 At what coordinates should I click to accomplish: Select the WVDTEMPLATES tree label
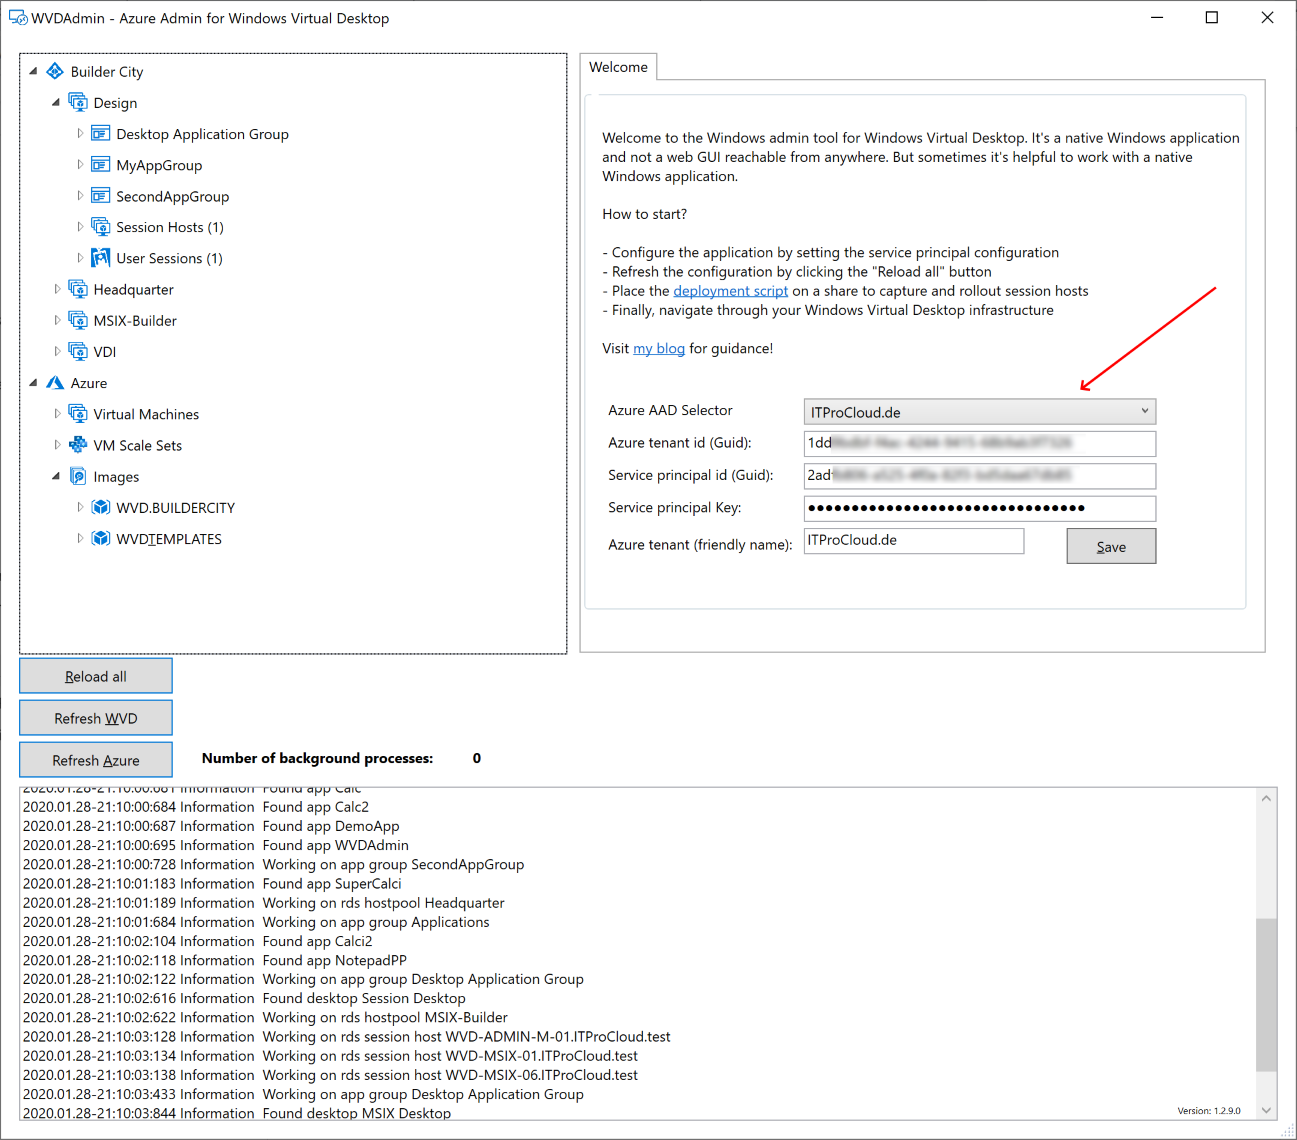169,539
